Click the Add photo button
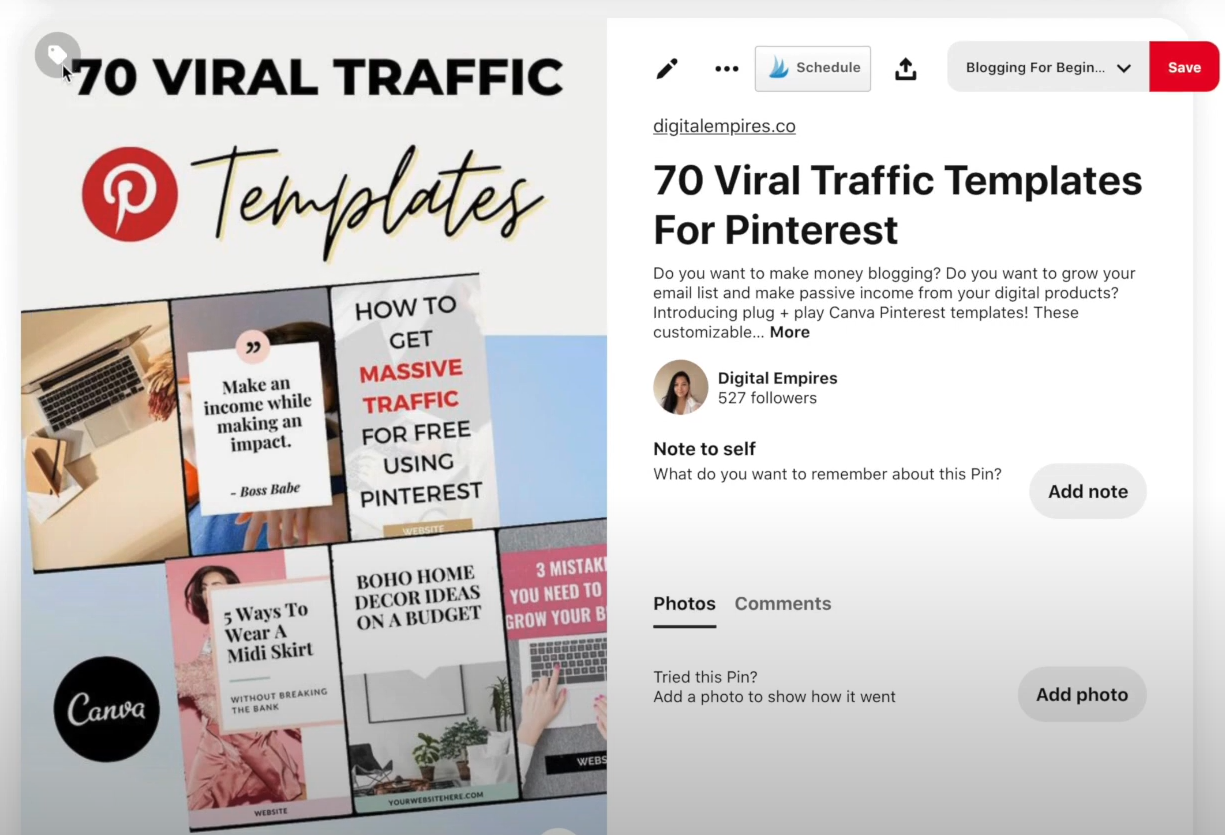The image size is (1225, 835). tap(1081, 694)
